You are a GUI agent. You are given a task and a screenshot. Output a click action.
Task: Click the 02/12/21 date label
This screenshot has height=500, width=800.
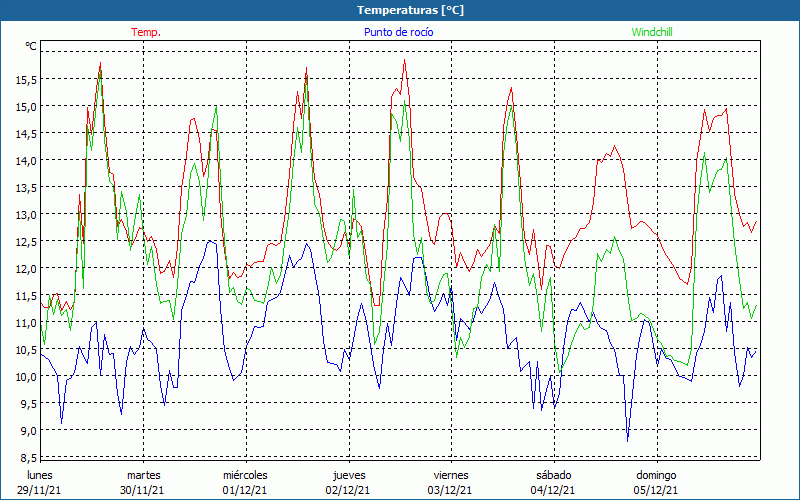[348, 490]
